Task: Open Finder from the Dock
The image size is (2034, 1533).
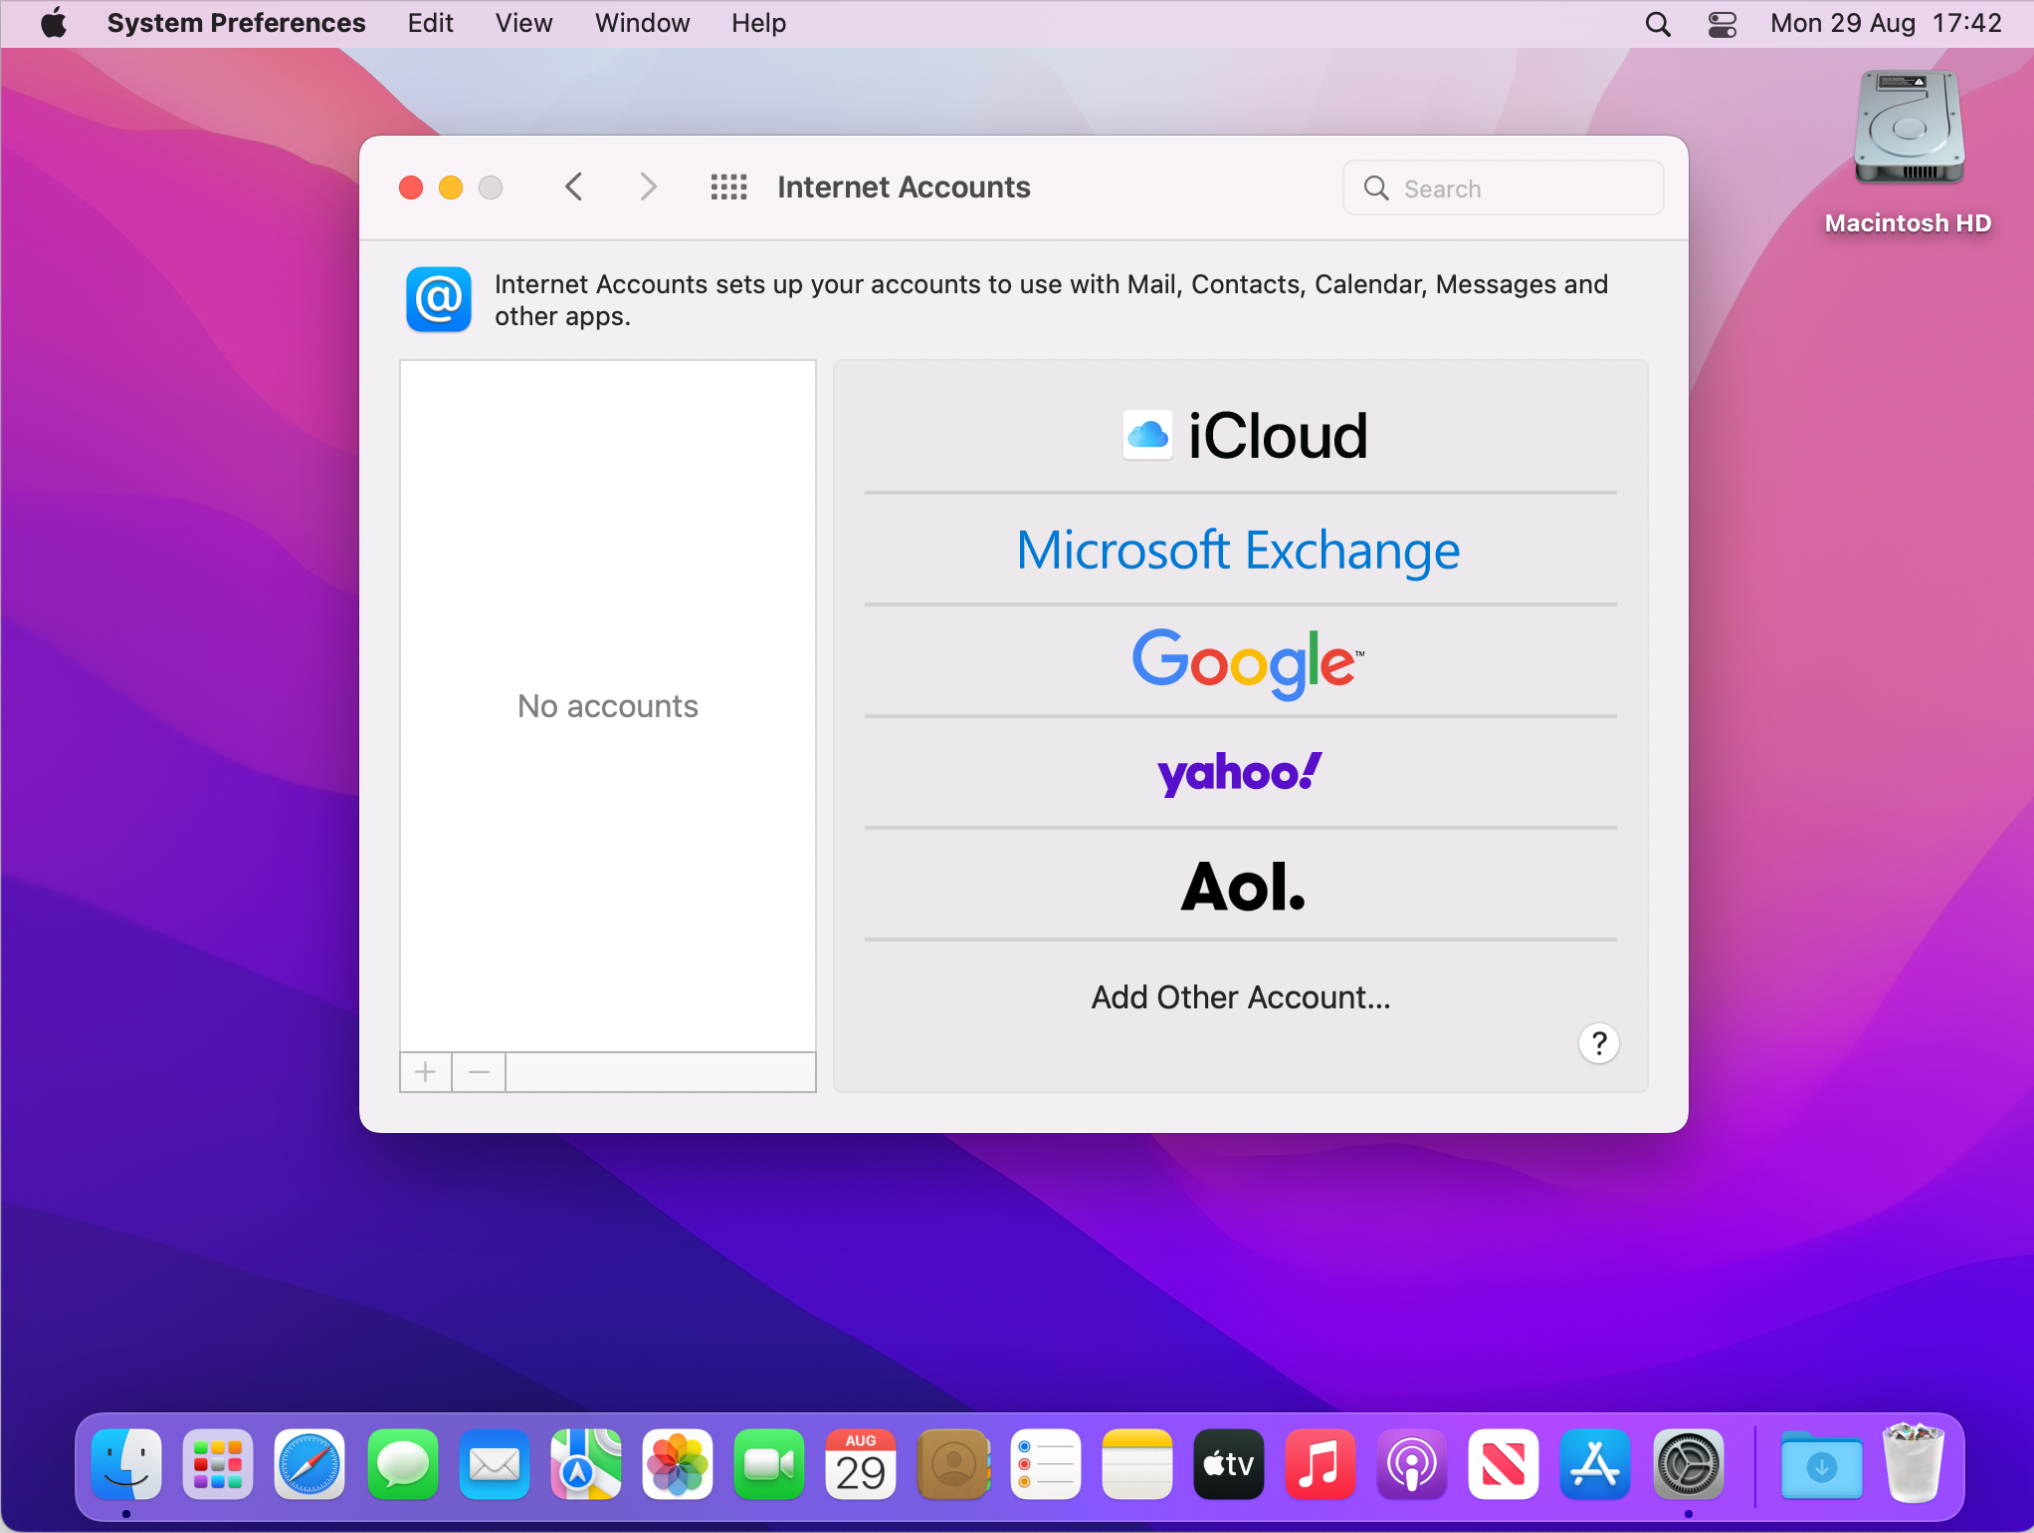Action: 126,1465
